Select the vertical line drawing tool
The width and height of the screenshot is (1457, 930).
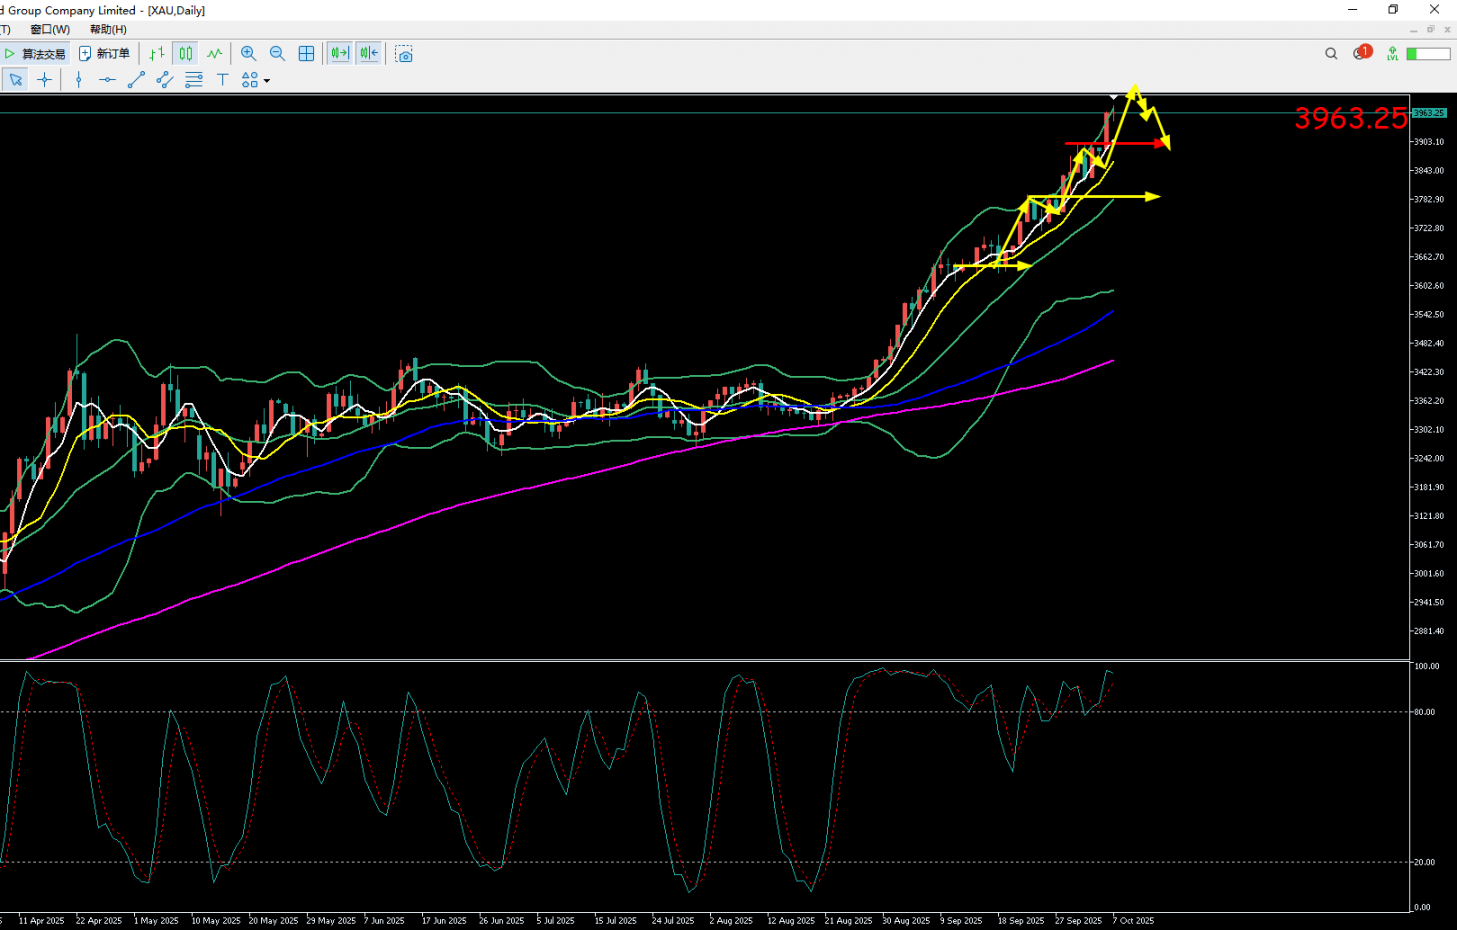coord(78,80)
